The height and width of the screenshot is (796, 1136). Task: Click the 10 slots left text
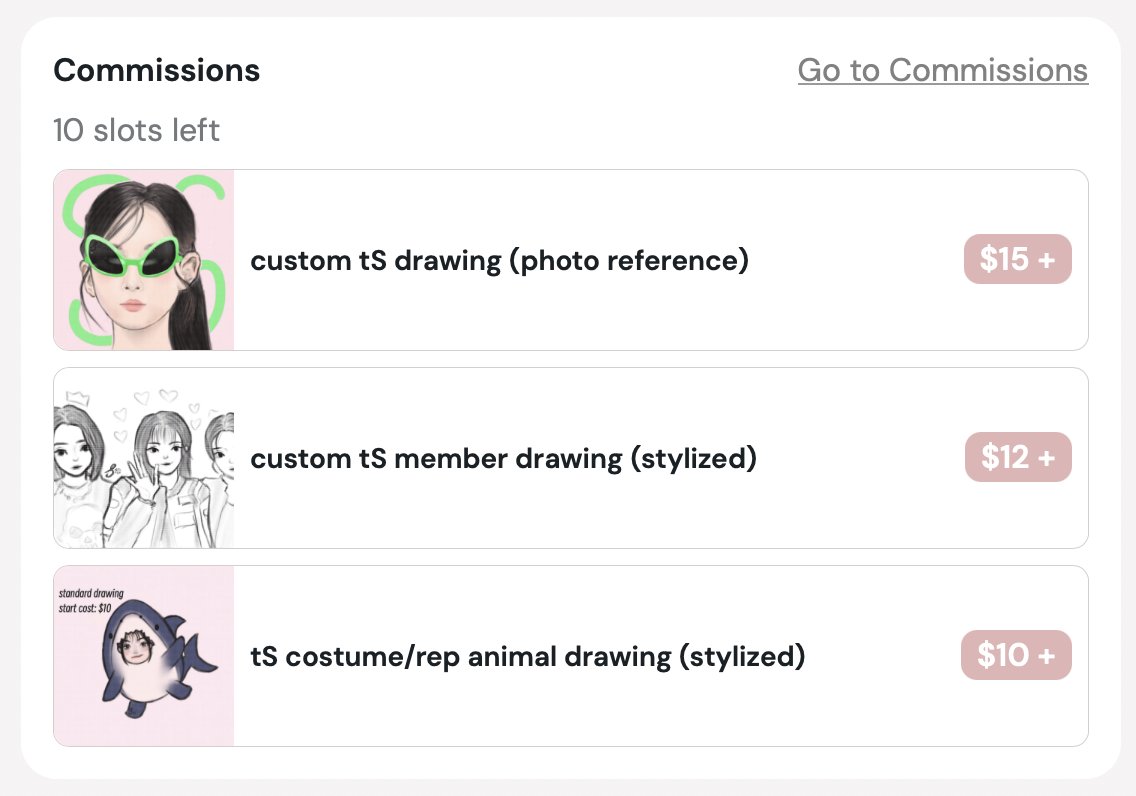coord(136,130)
